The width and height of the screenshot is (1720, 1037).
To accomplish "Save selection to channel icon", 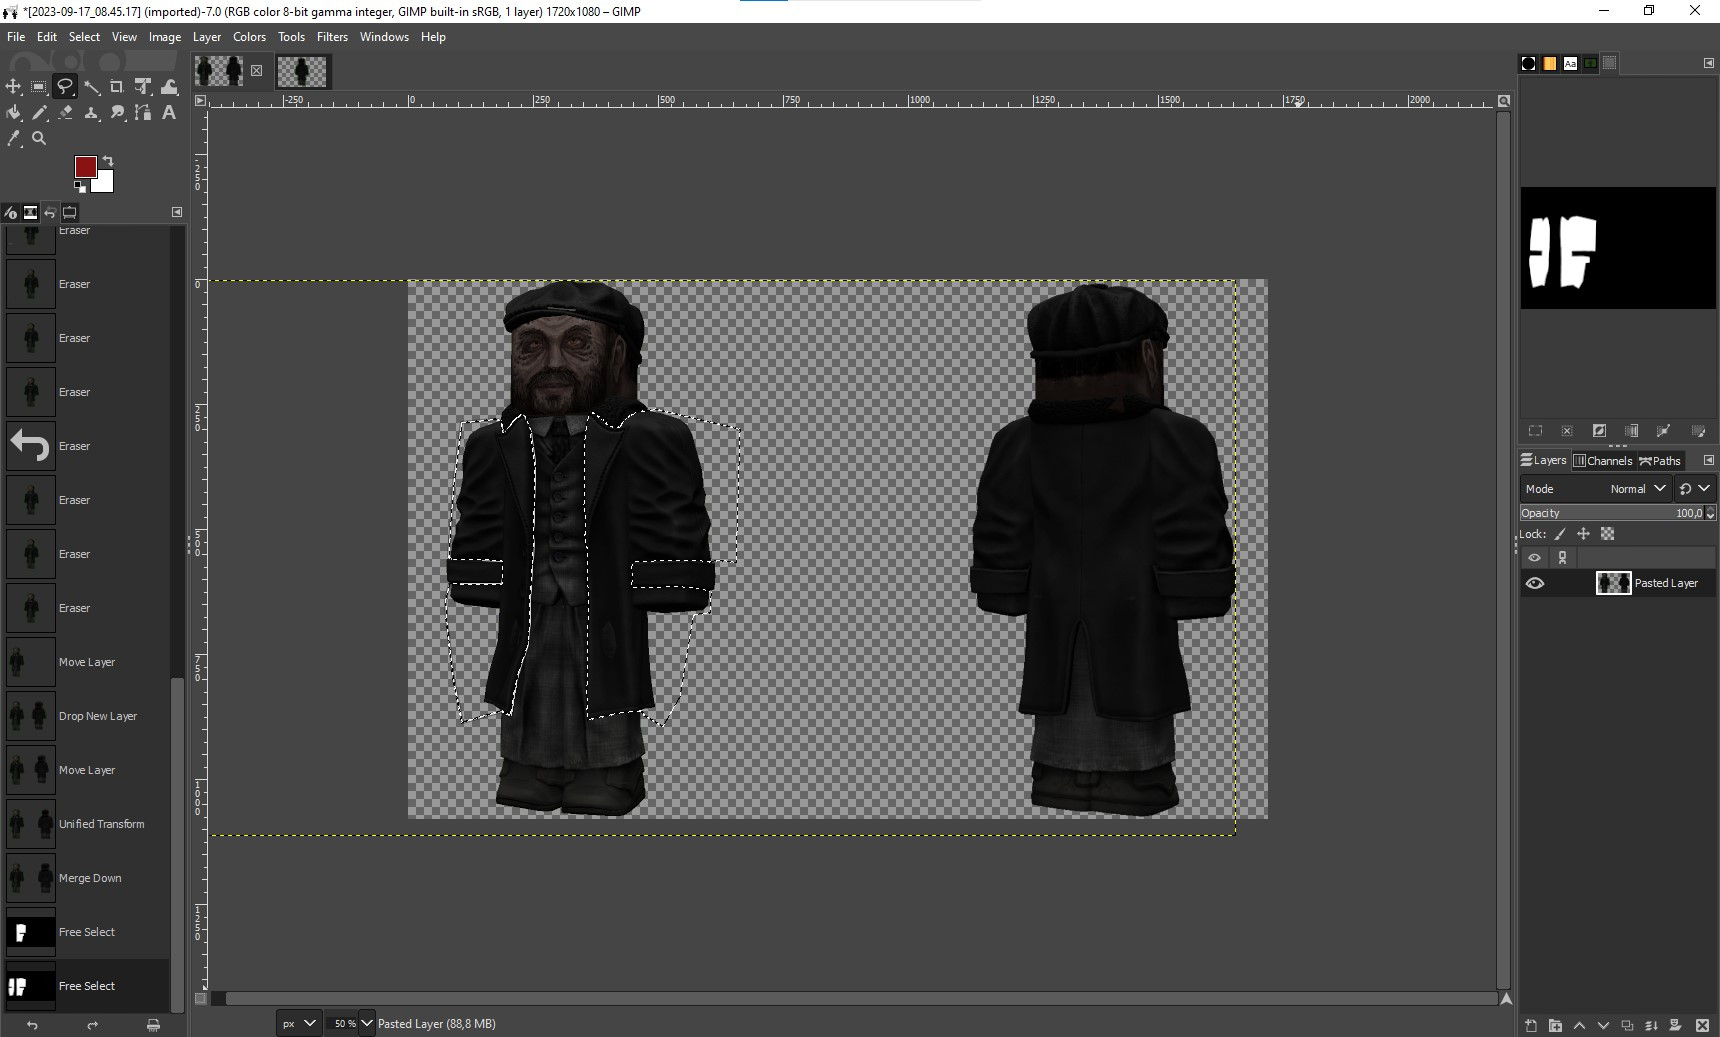I will pyautogui.click(x=1631, y=431).
